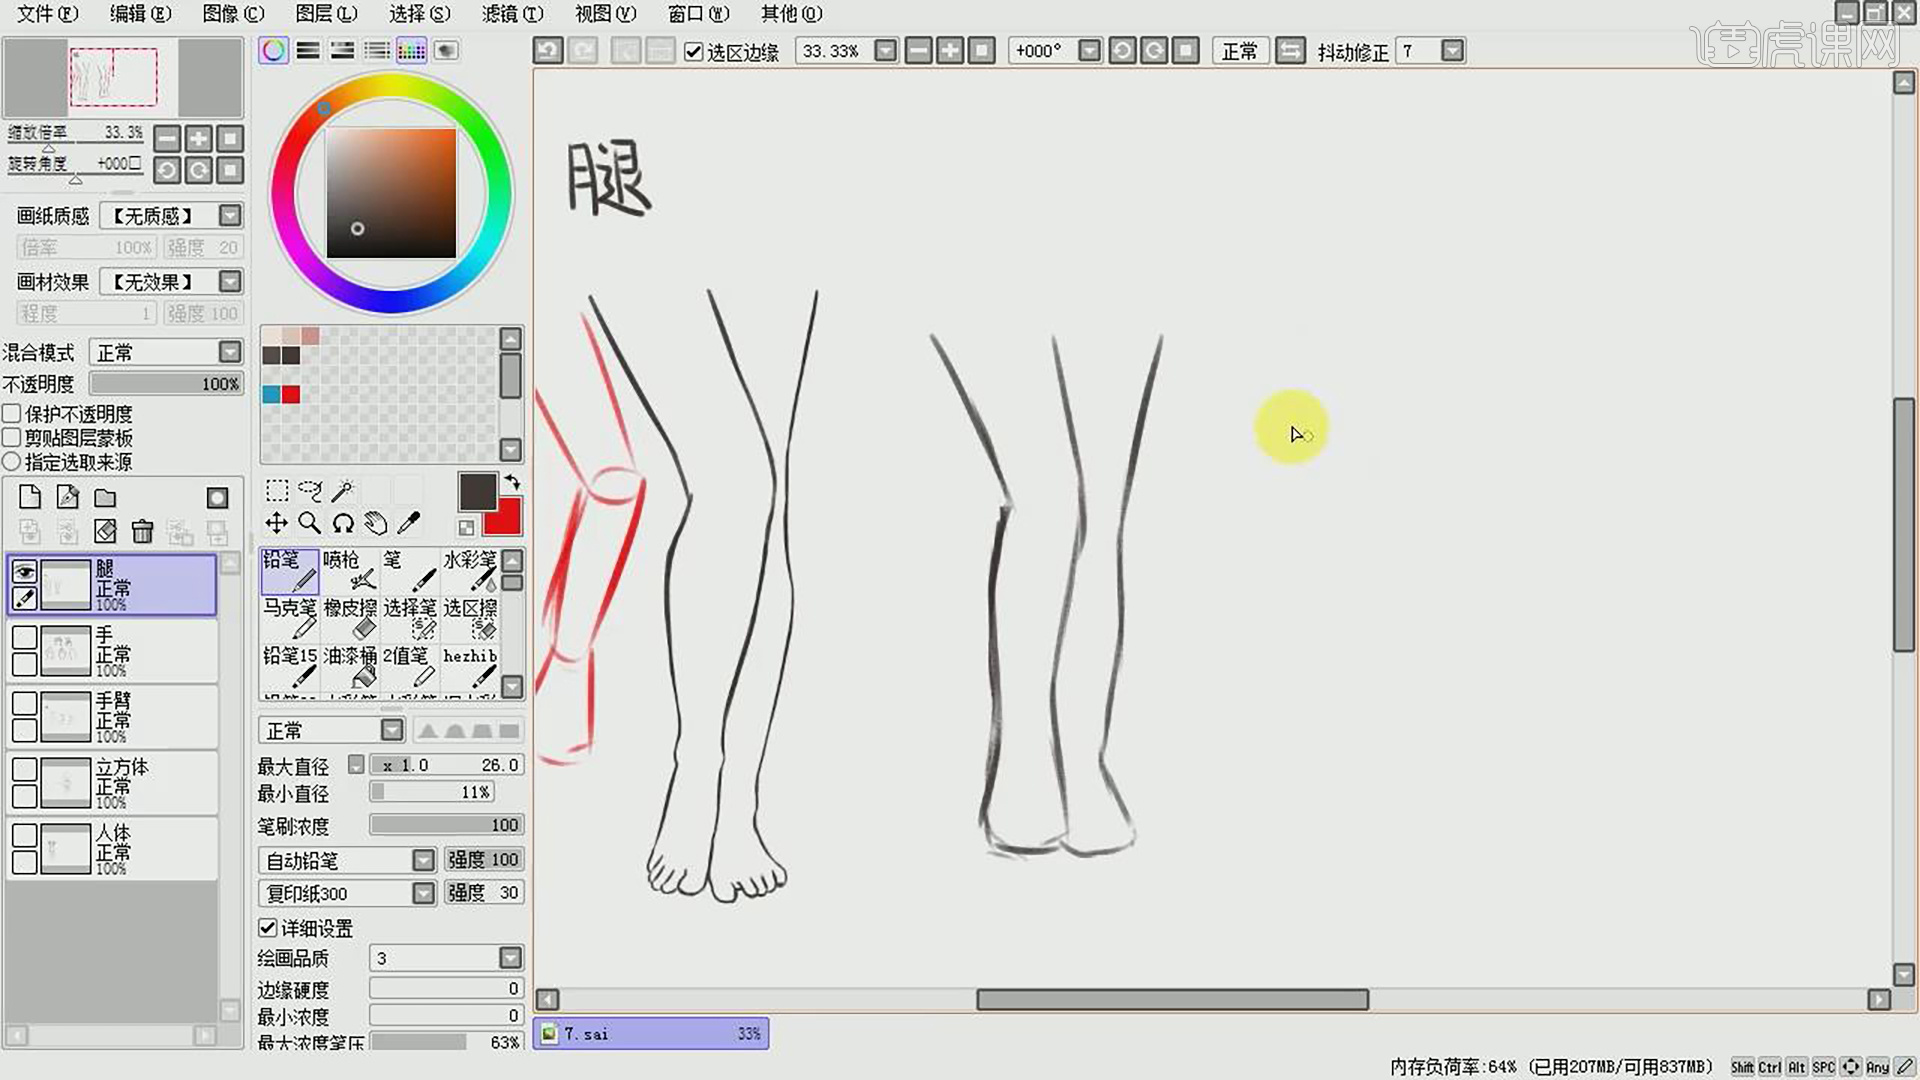
Task: Activate the zoom magnifier tool
Action: (x=310, y=523)
